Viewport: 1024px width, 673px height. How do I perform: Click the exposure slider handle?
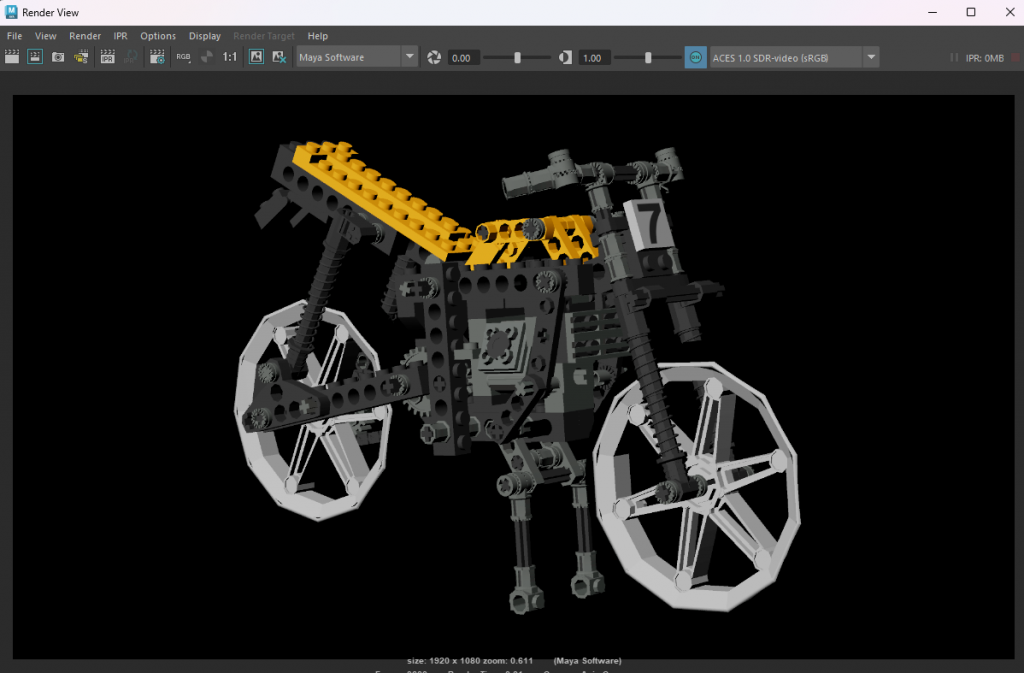point(517,58)
